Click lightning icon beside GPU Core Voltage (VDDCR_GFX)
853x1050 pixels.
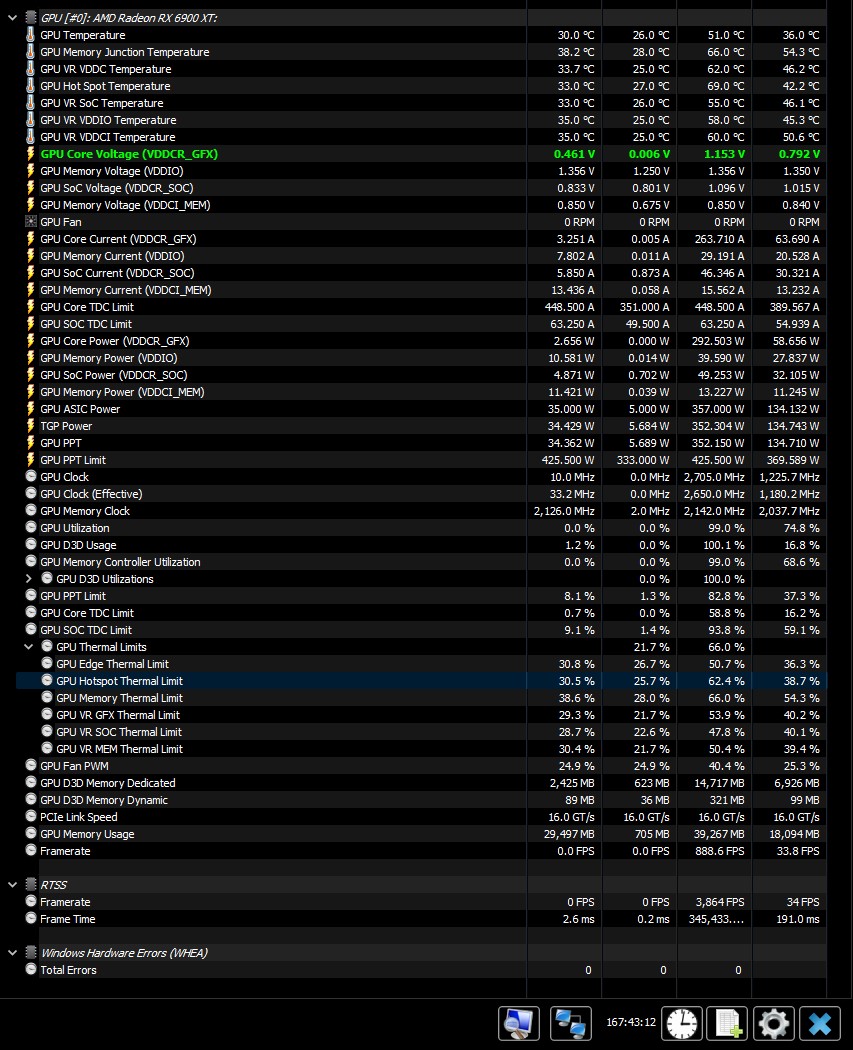coord(30,154)
